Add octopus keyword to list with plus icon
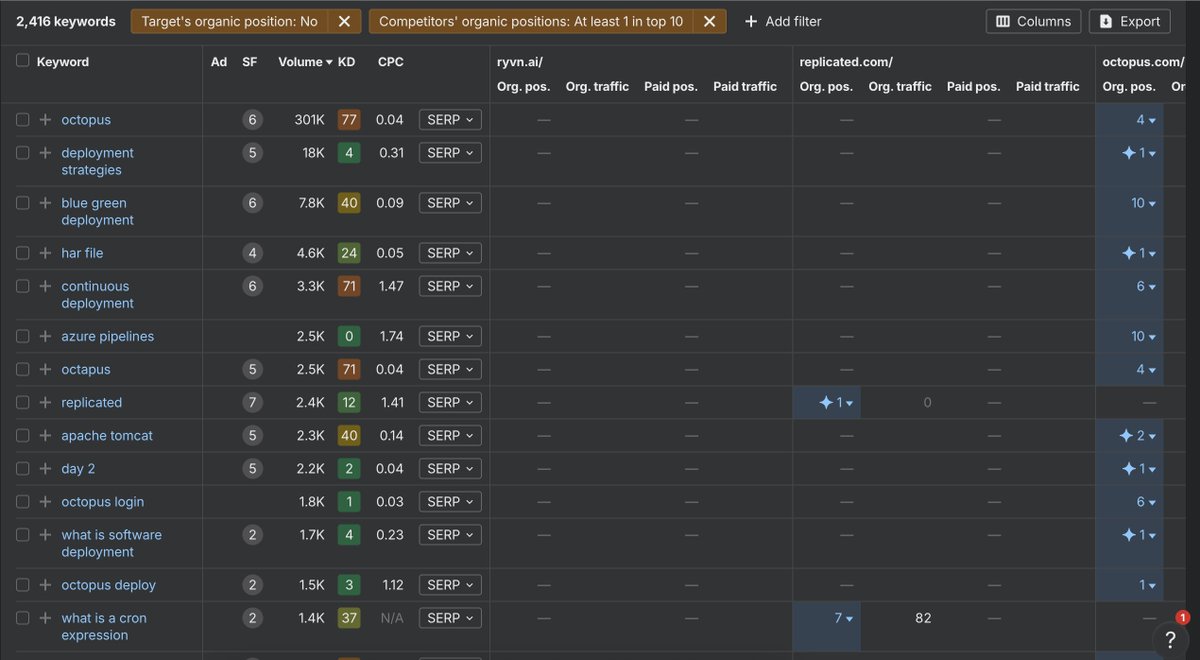Screen dimensions: 1200x660 point(45,120)
